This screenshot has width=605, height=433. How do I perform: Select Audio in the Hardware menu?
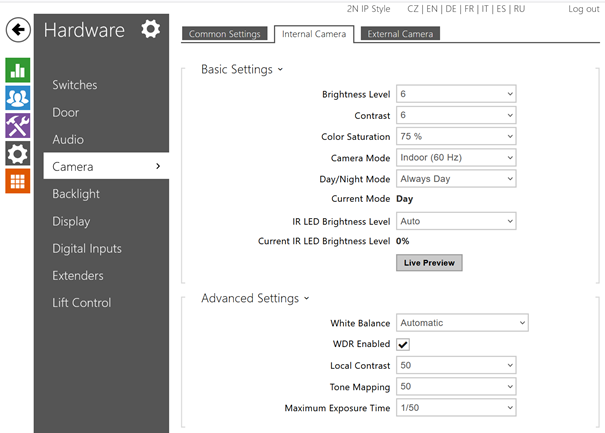68,140
